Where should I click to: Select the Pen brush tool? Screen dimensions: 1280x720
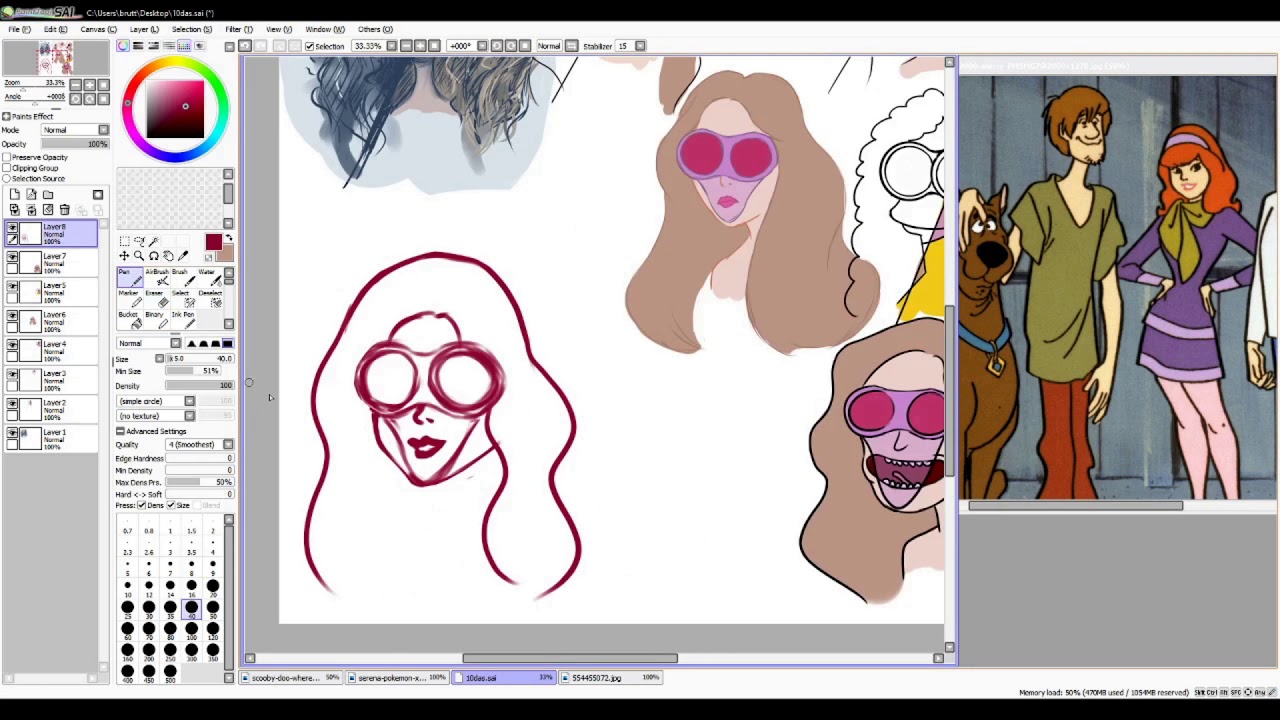pyautogui.click(x=130, y=277)
